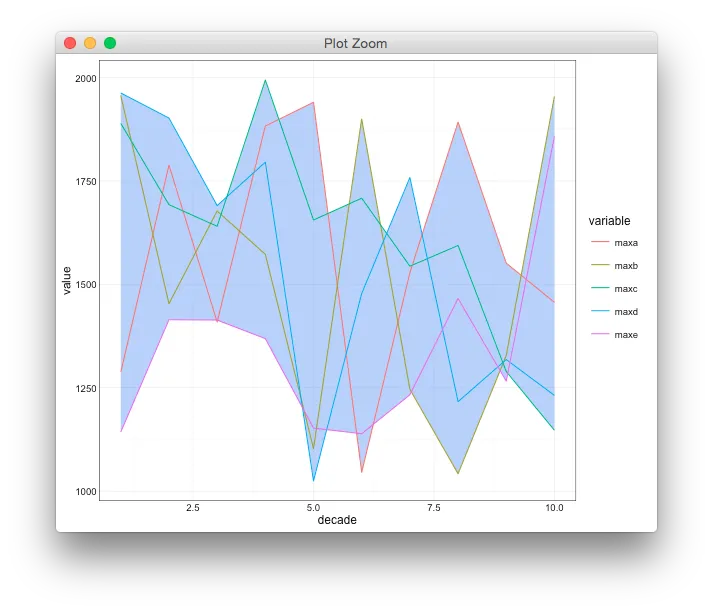Image resolution: width=713 pixels, height=612 pixels.
Task: Click the x-axis tick 7.5
Action: [x=434, y=508]
